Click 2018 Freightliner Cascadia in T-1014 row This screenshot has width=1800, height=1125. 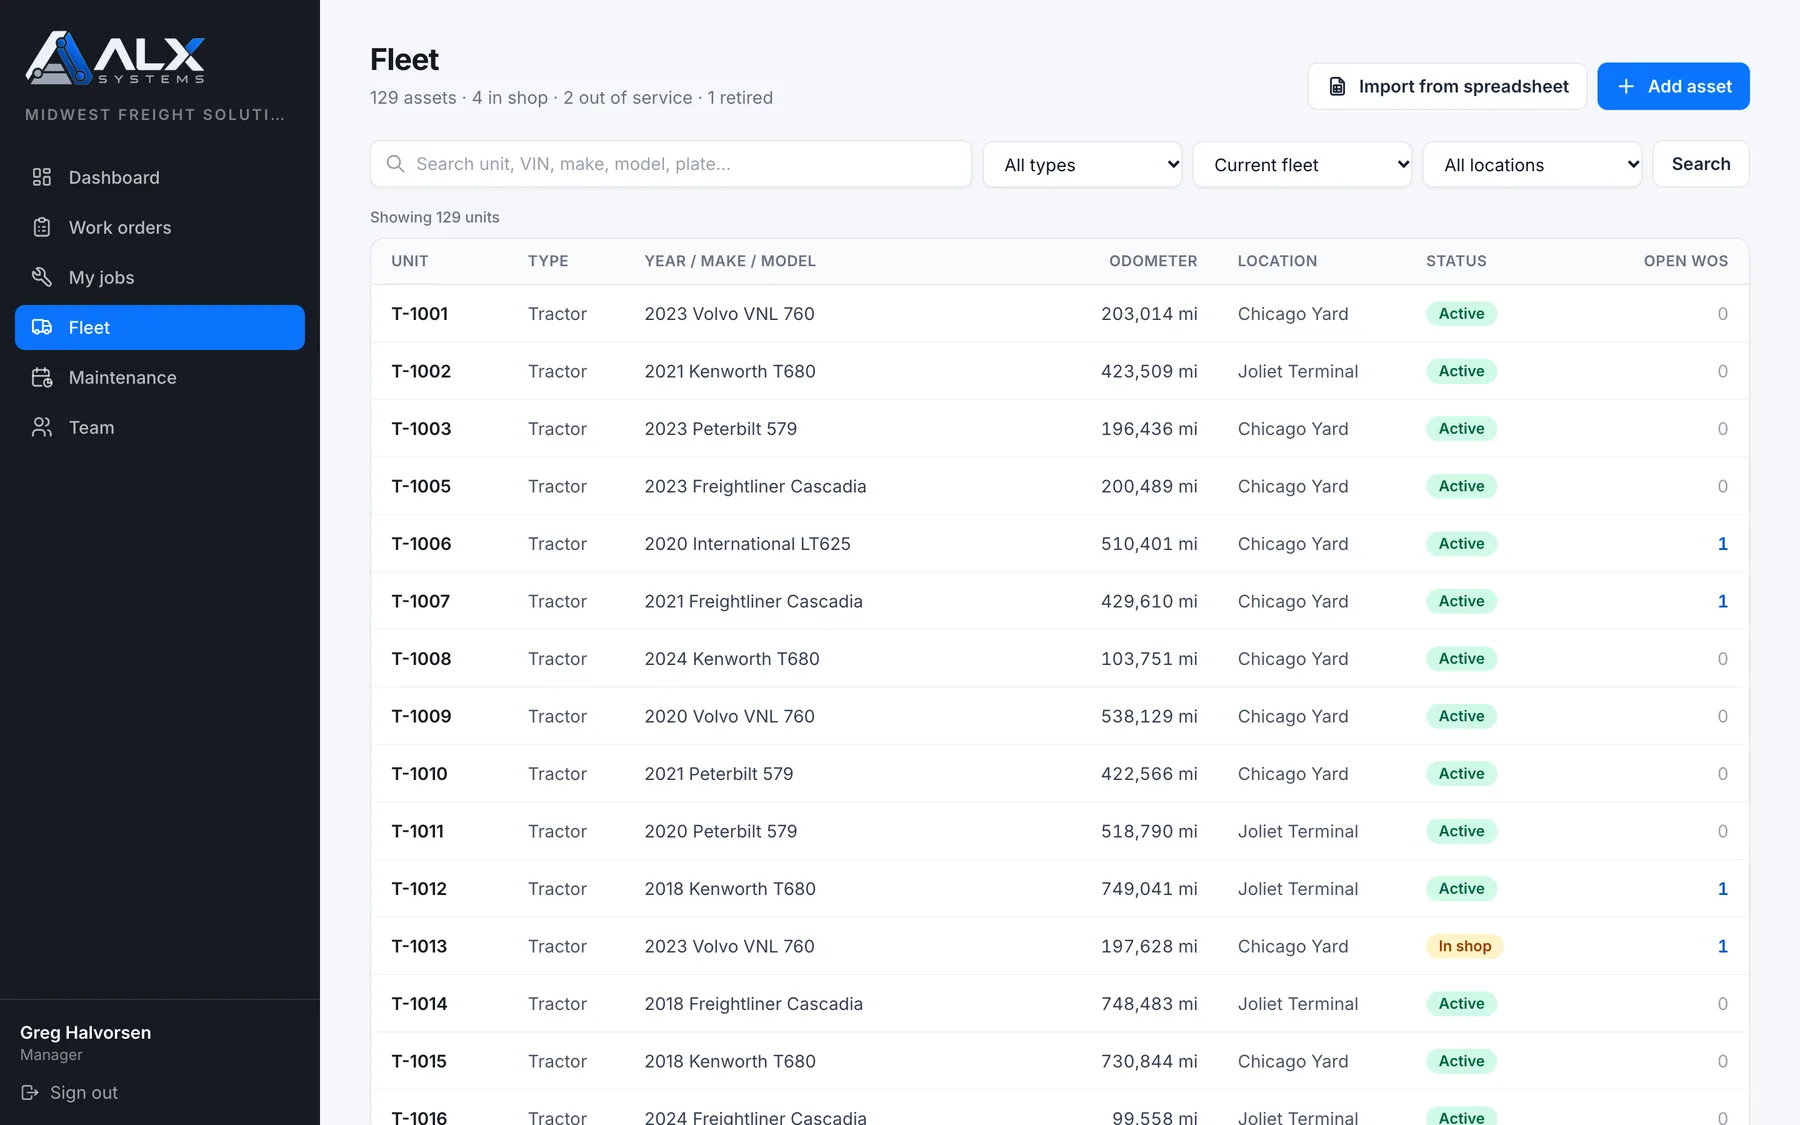tap(753, 1004)
